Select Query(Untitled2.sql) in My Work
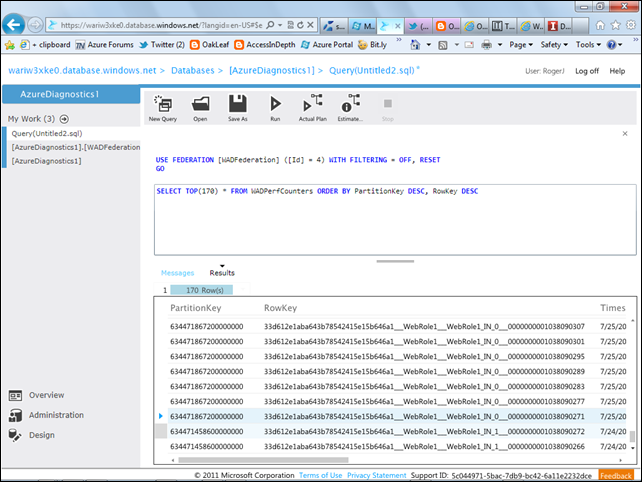The image size is (642, 482). pos(47,134)
